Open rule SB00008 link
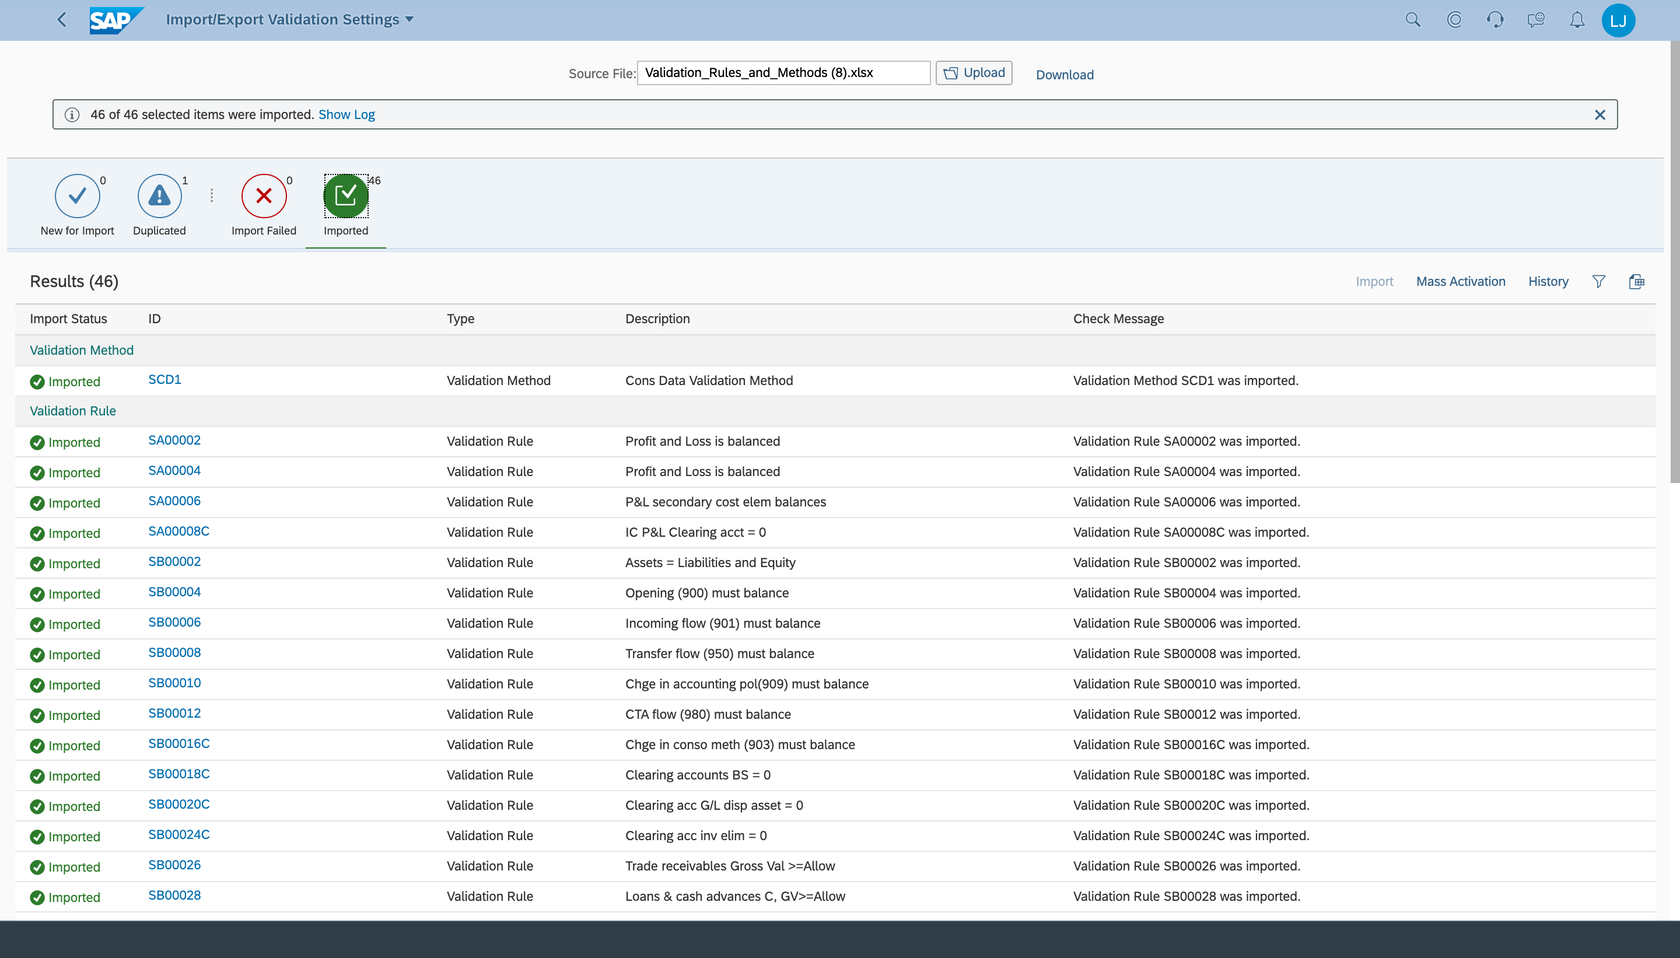This screenshot has width=1680, height=958. click(x=174, y=653)
